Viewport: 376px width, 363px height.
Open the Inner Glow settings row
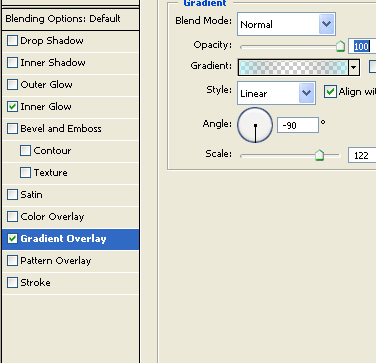pyautogui.click(x=71, y=107)
